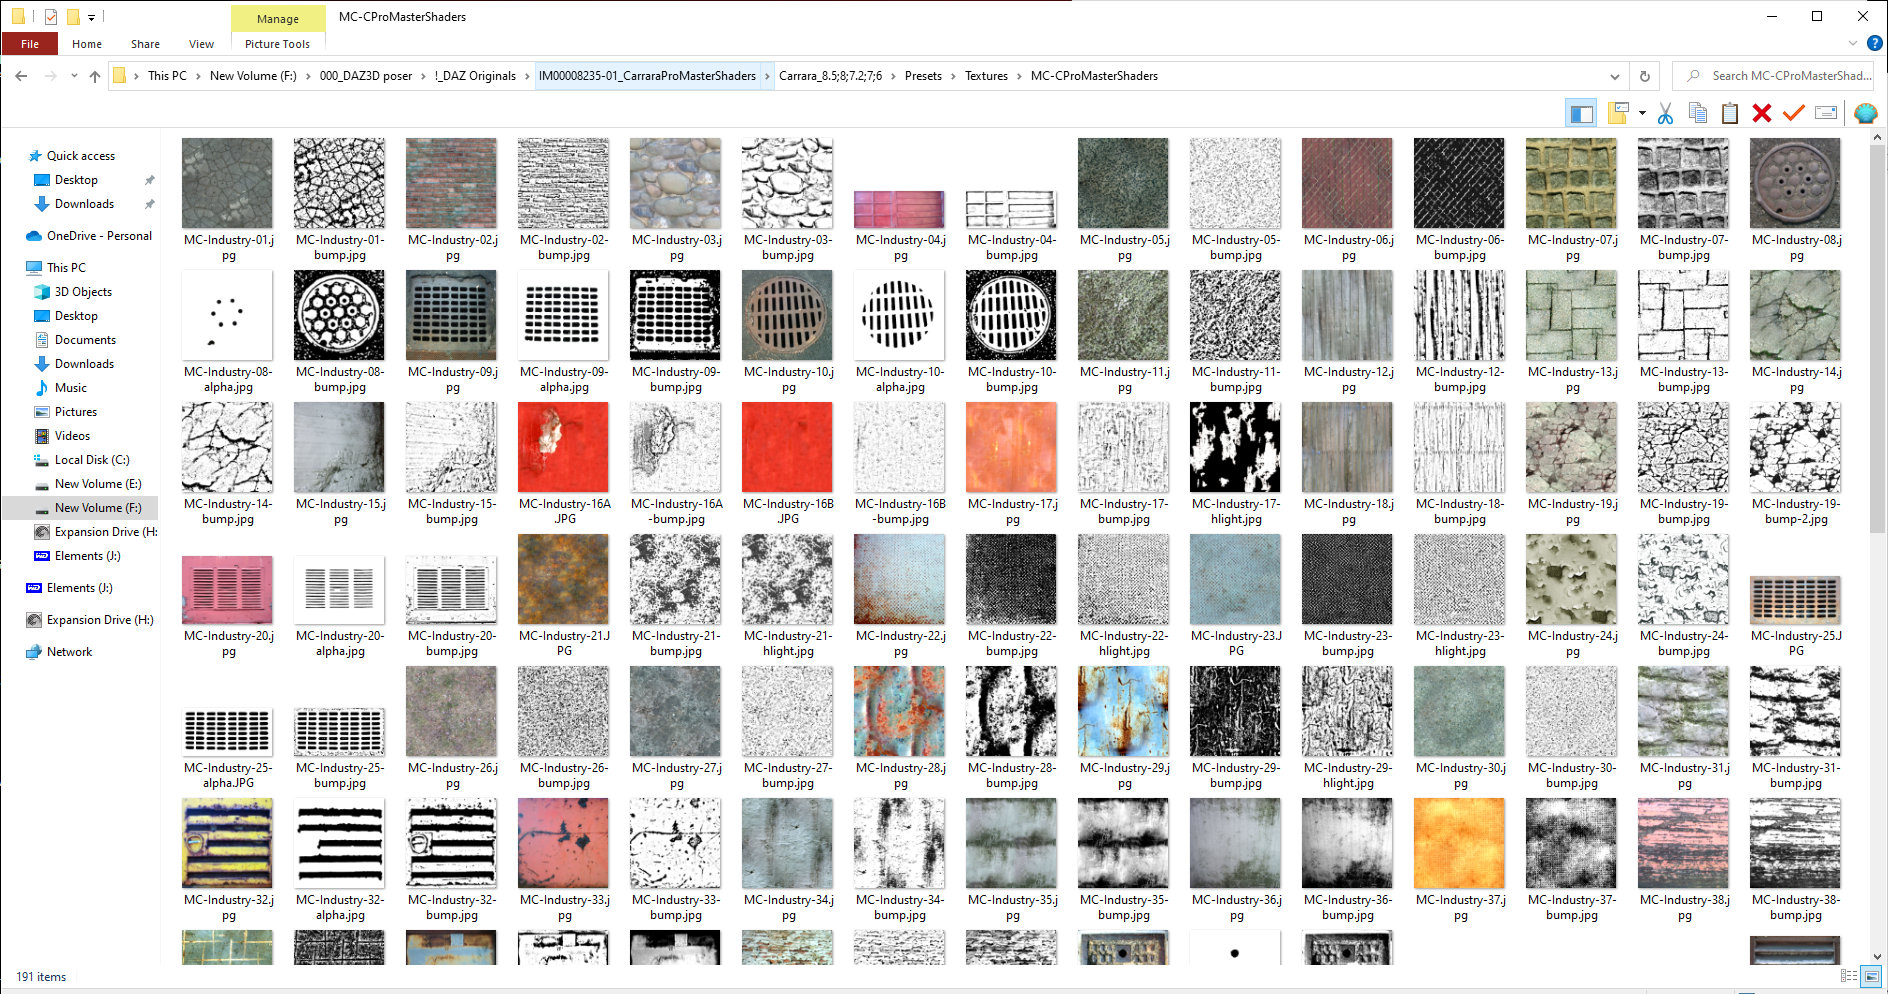This screenshot has height=994, width=1888.
Task: Open Quick access in the navigation pane
Action: pos(81,156)
